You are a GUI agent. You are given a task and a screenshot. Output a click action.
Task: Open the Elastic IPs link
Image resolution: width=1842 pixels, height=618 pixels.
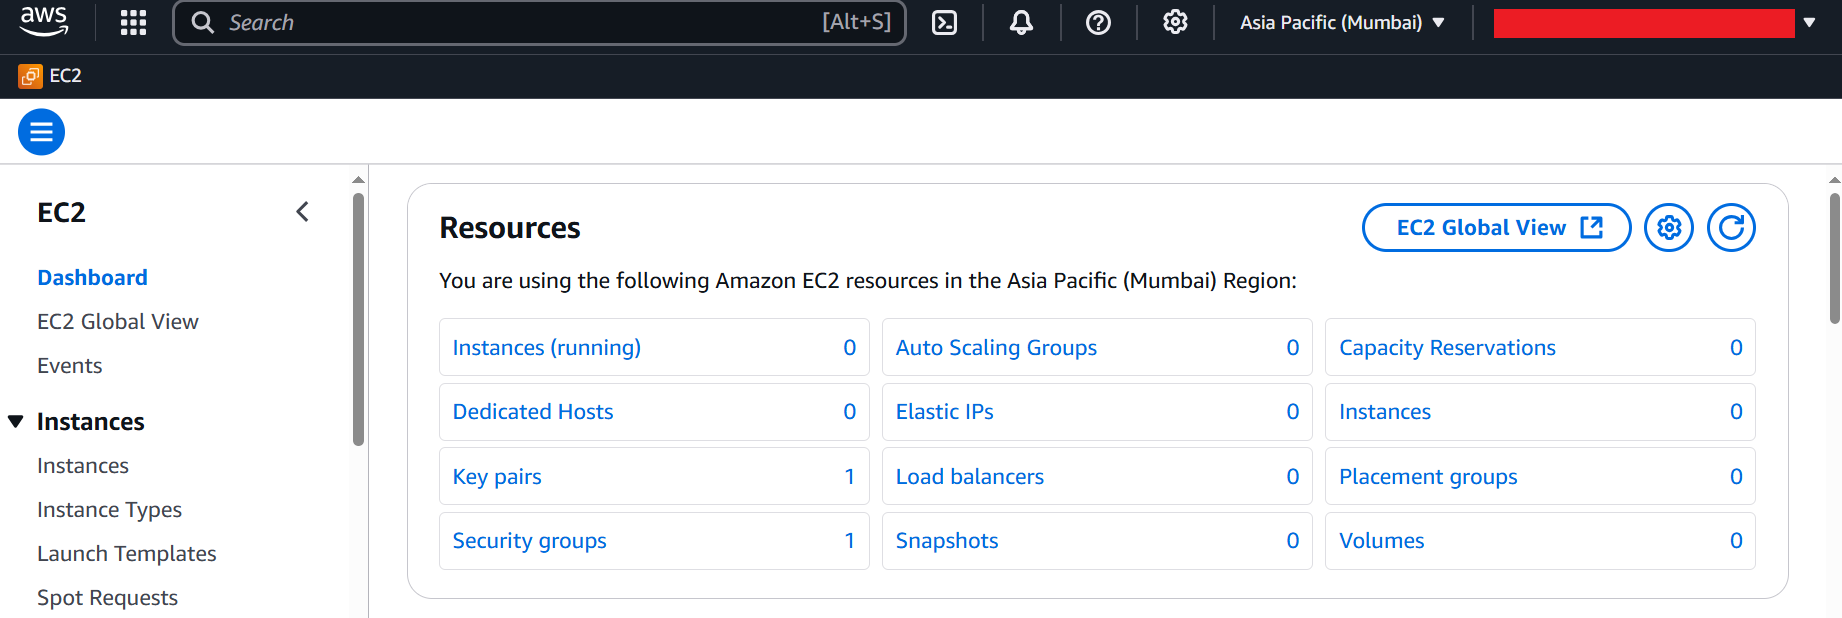tap(945, 412)
